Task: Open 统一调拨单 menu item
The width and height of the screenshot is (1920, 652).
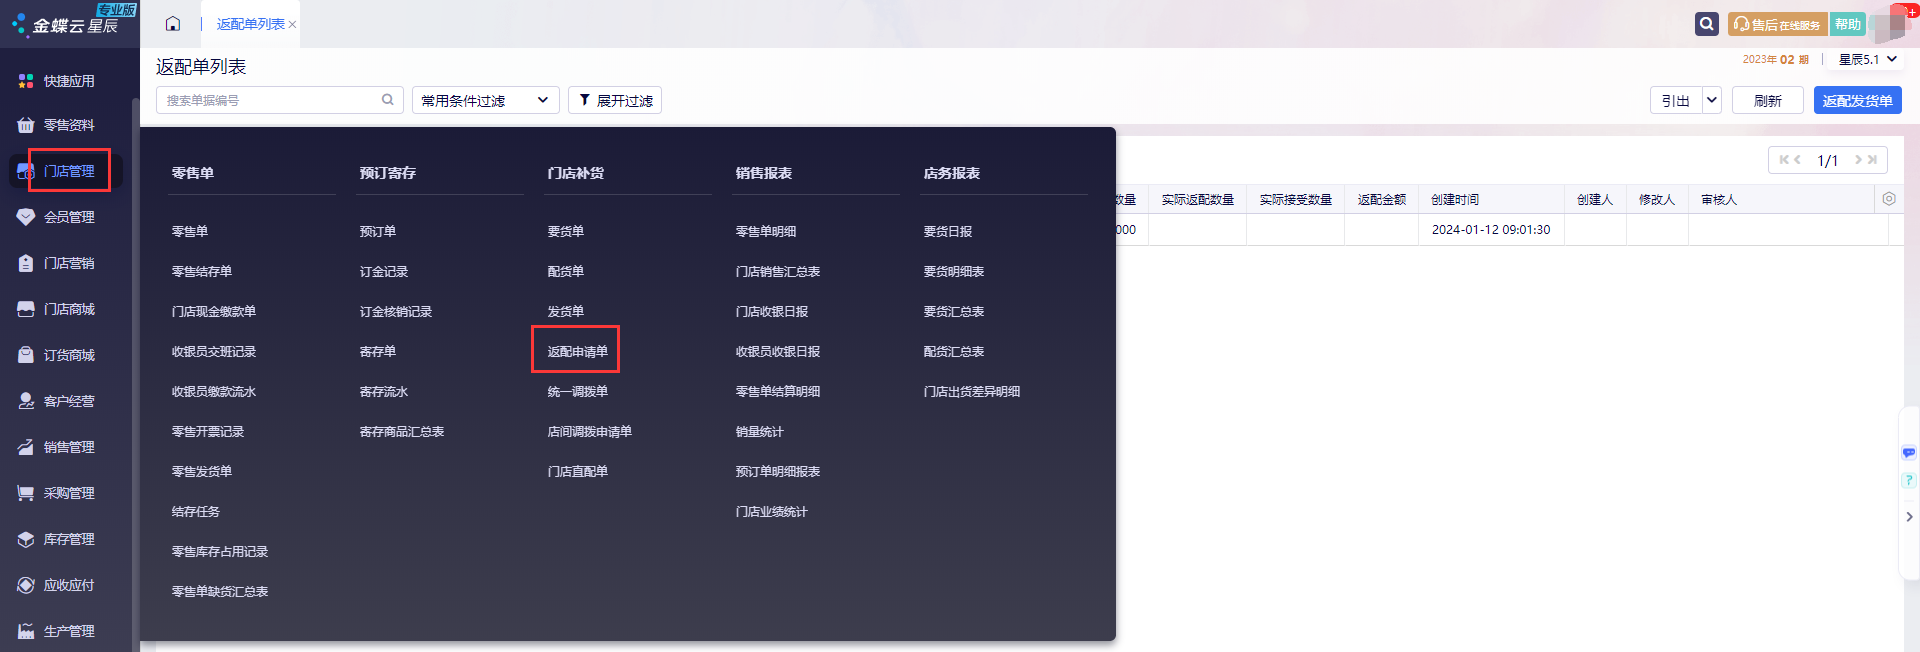Action: [577, 391]
